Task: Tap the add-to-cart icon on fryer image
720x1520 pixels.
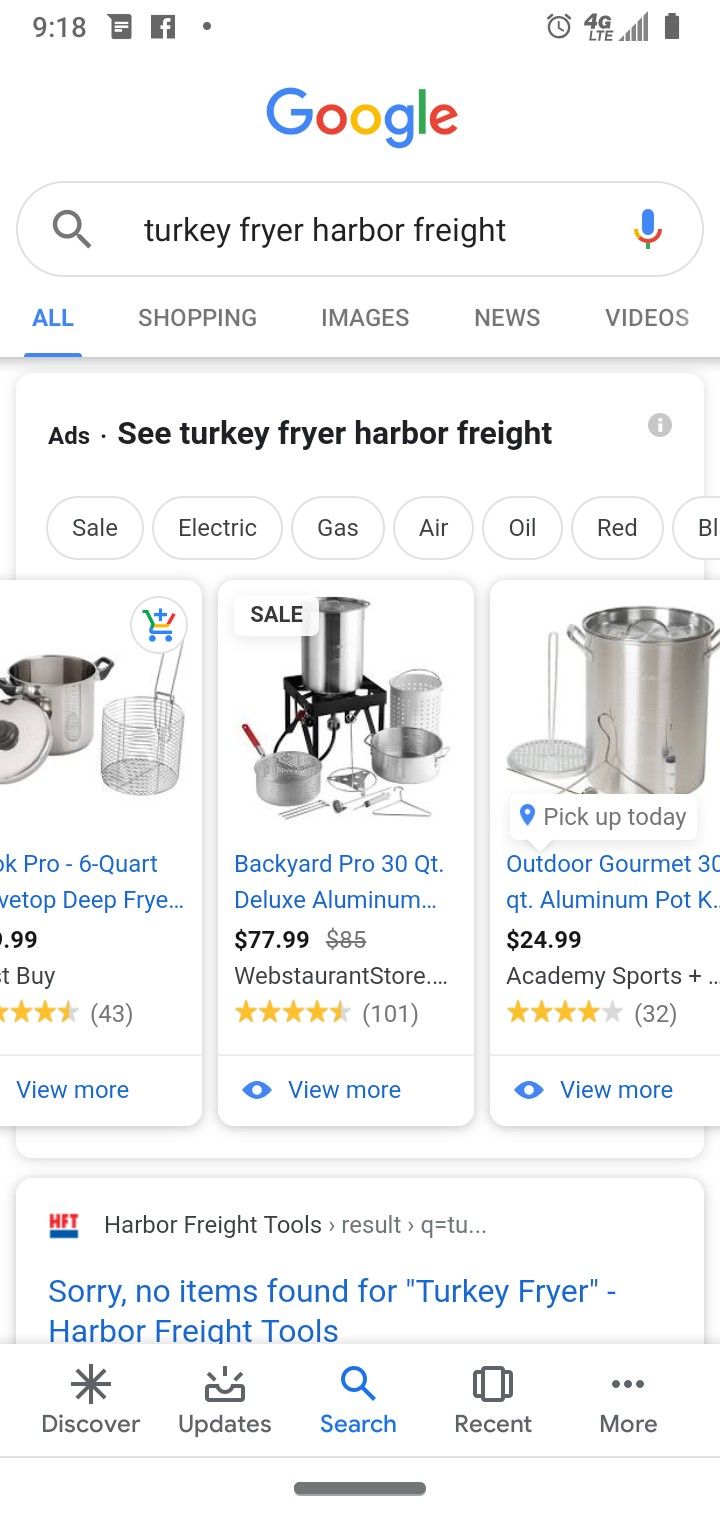Action: pos(159,624)
